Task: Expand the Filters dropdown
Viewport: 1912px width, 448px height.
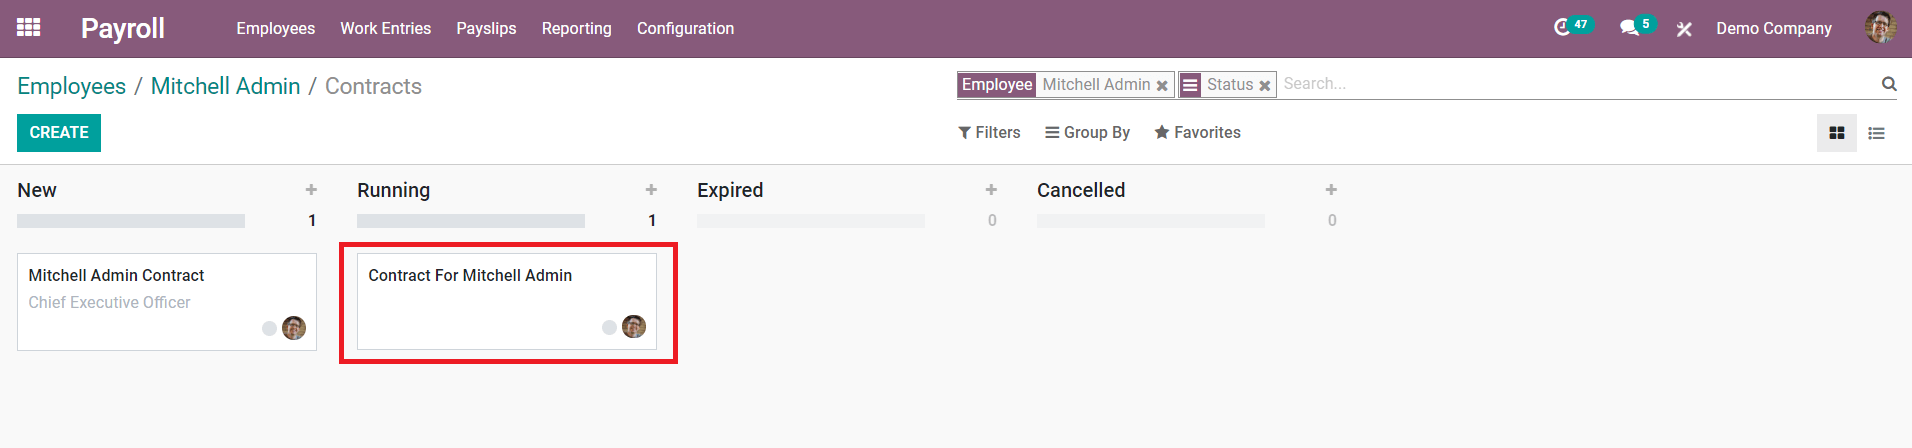Action: pos(989,132)
